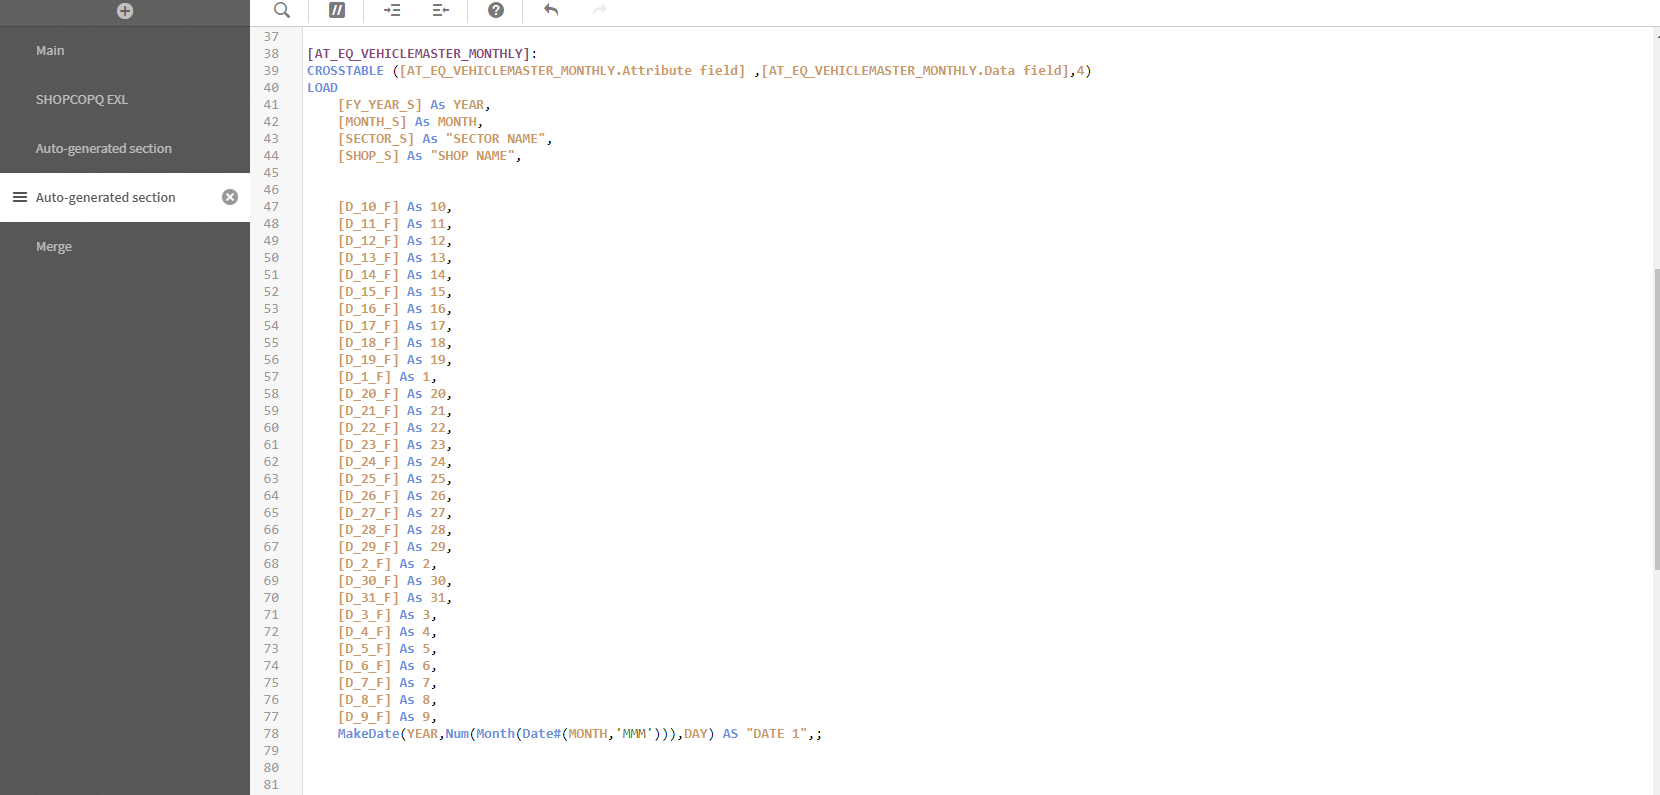Place cursor on the LOAD keyword
Image resolution: width=1660 pixels, height=795 pixels.
coord(322,88)
